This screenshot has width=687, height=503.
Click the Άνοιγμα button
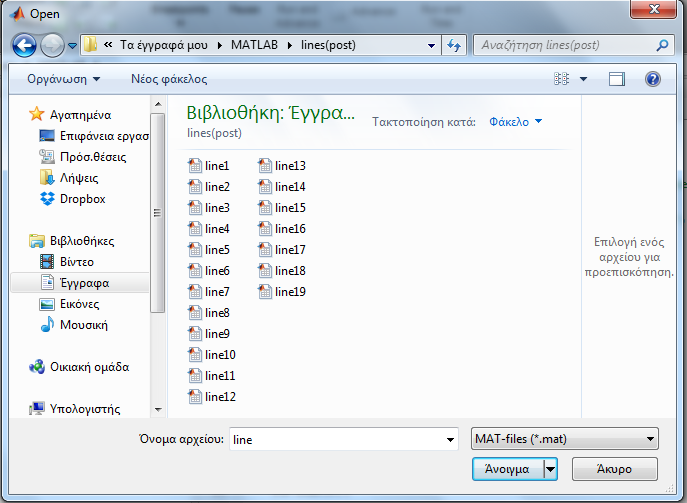tap(507, 469)
